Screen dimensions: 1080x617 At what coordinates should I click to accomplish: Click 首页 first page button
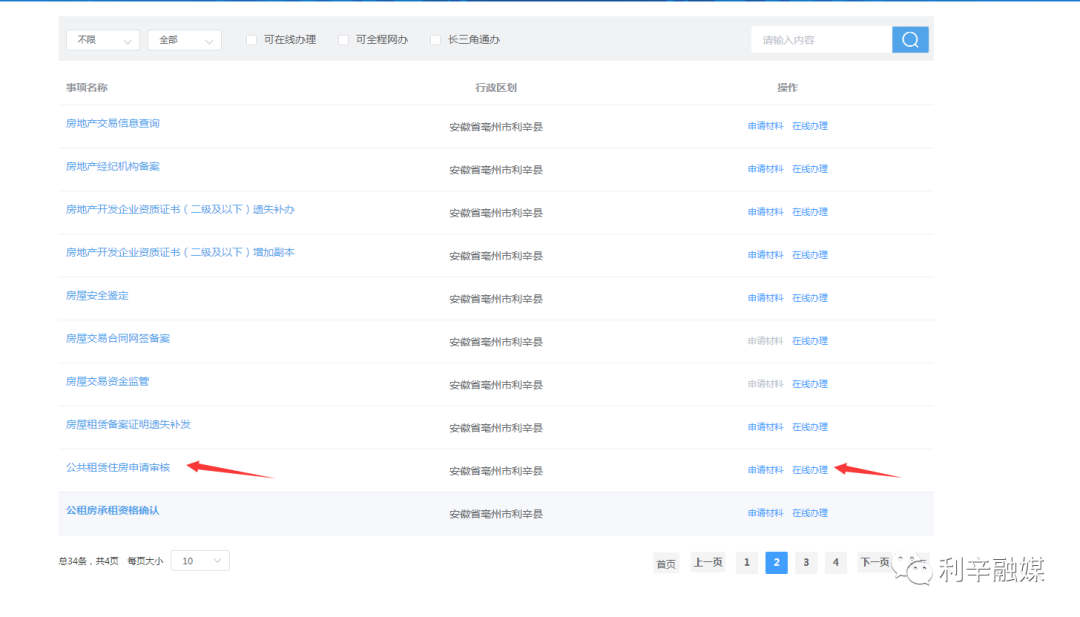click(666, 563)
